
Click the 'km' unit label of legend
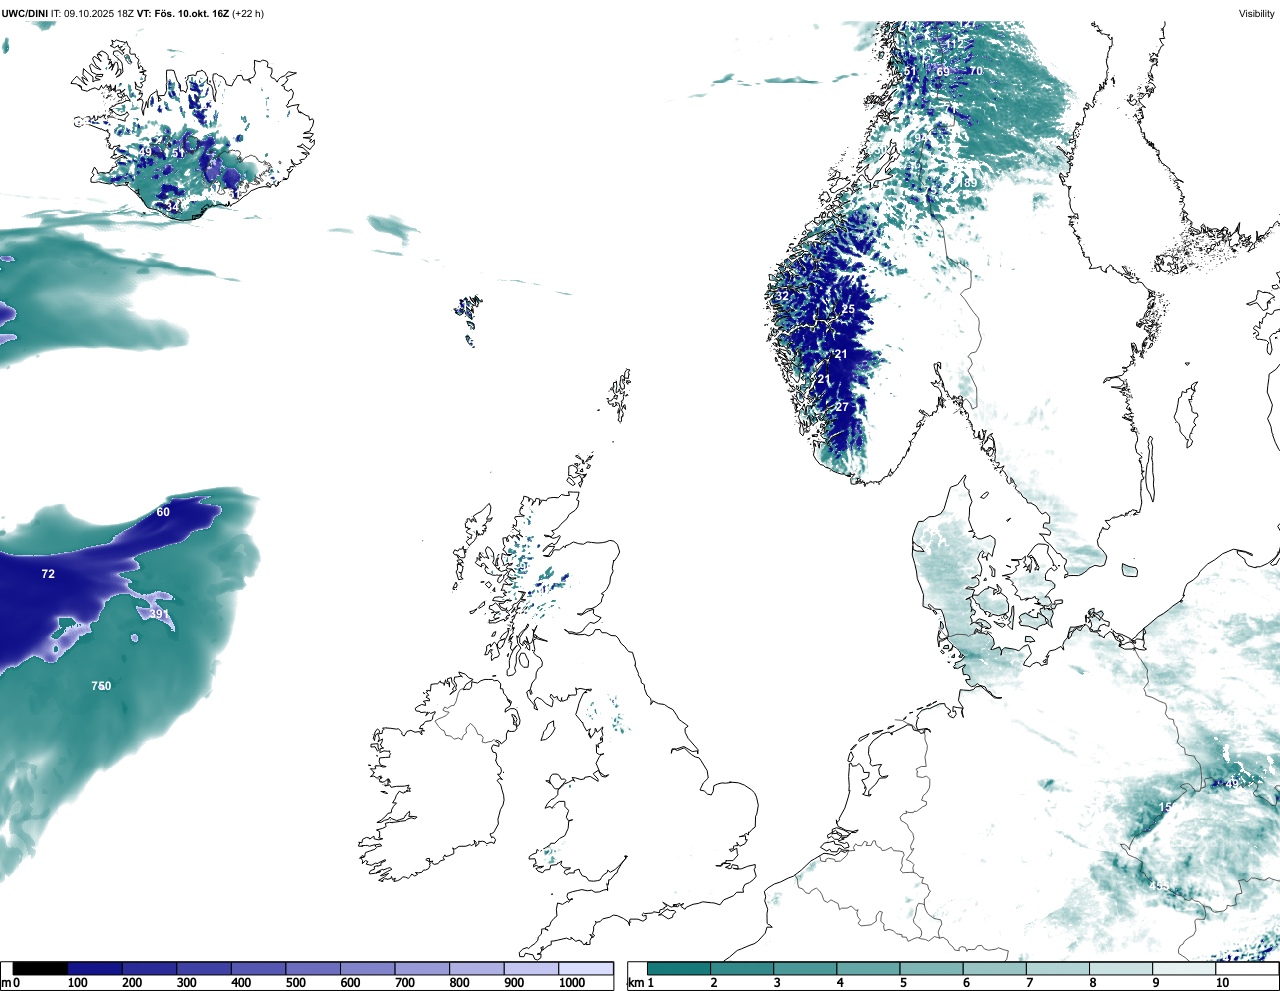pos(635,983)
